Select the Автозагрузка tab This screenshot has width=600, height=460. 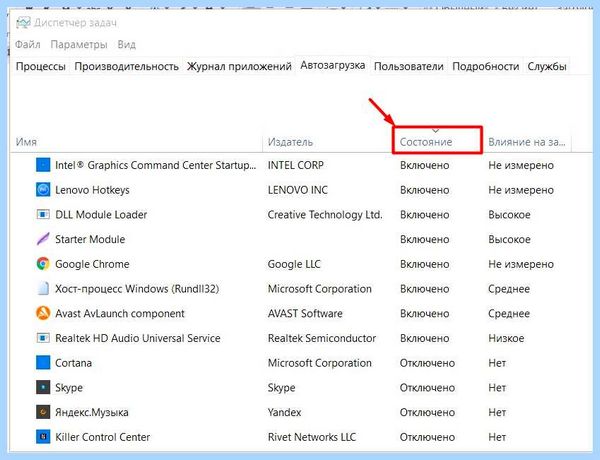tap(333, 65)
